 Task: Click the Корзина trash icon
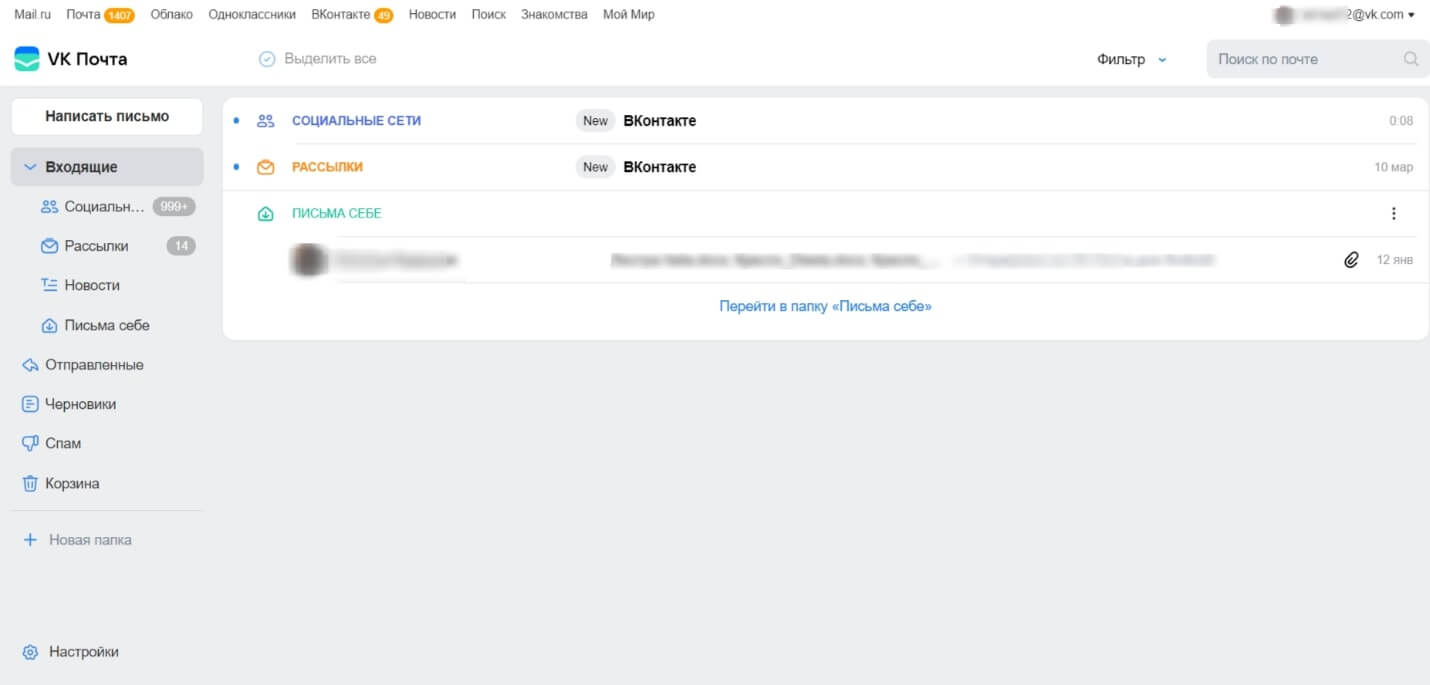tap(30, 483)
